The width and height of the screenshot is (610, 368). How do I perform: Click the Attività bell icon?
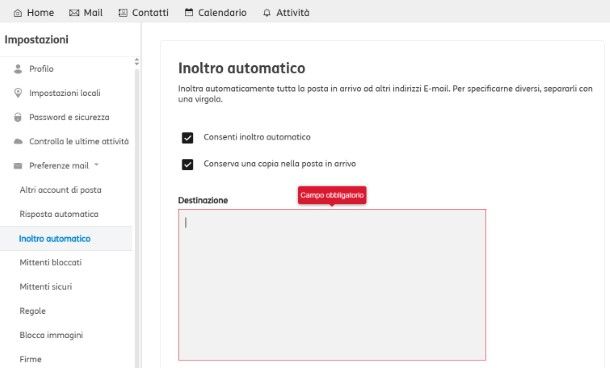point(267,13)
